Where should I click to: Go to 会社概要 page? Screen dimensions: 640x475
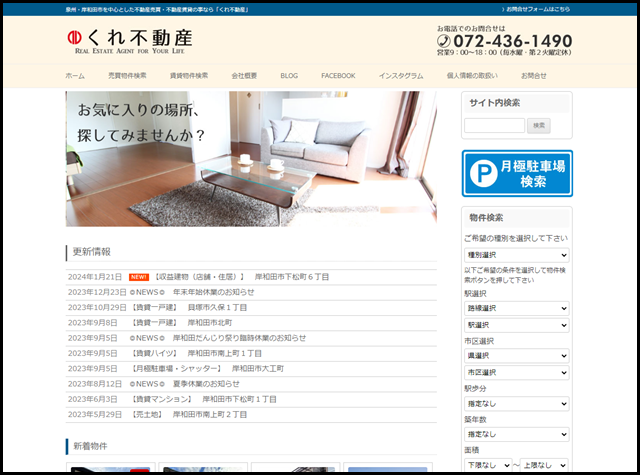click(x=244, y=75)
